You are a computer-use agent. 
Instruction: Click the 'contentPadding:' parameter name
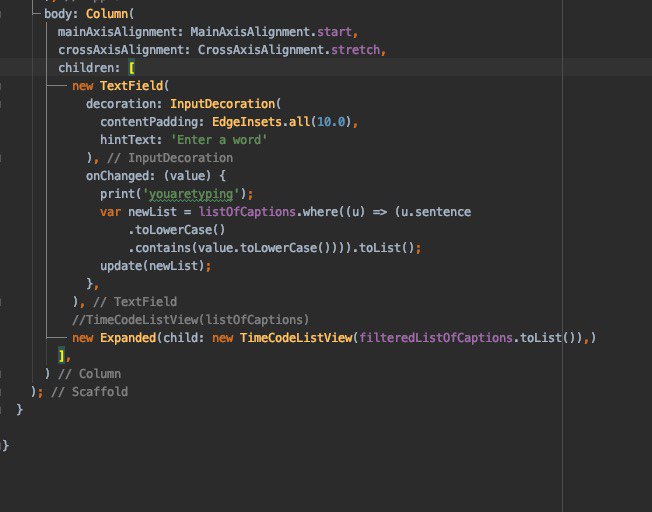(152, 122)
